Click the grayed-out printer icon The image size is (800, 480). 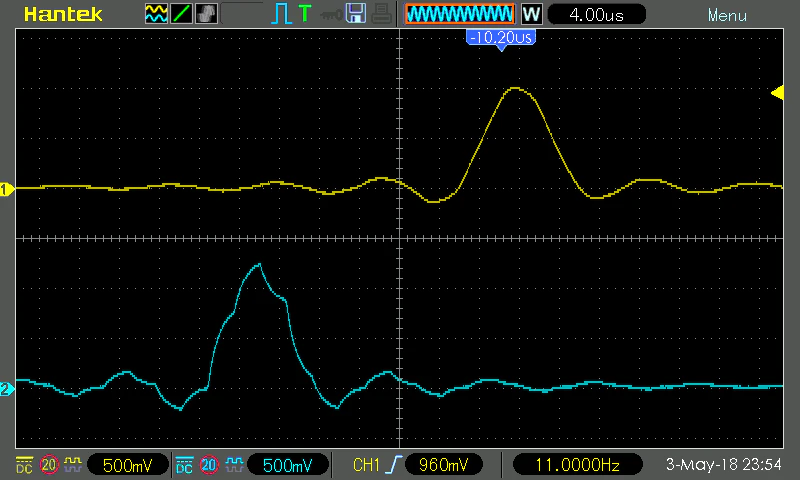click(x=381, y=14)
